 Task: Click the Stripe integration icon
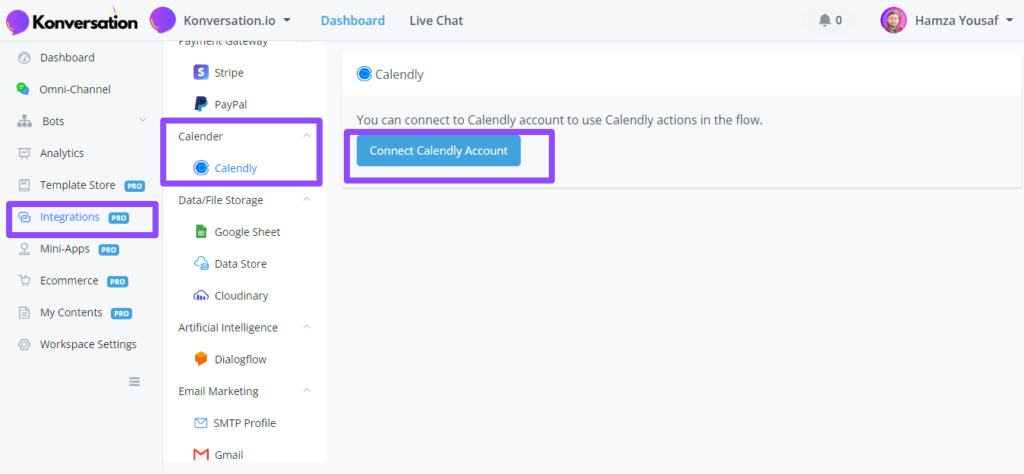tap(201, 72)
